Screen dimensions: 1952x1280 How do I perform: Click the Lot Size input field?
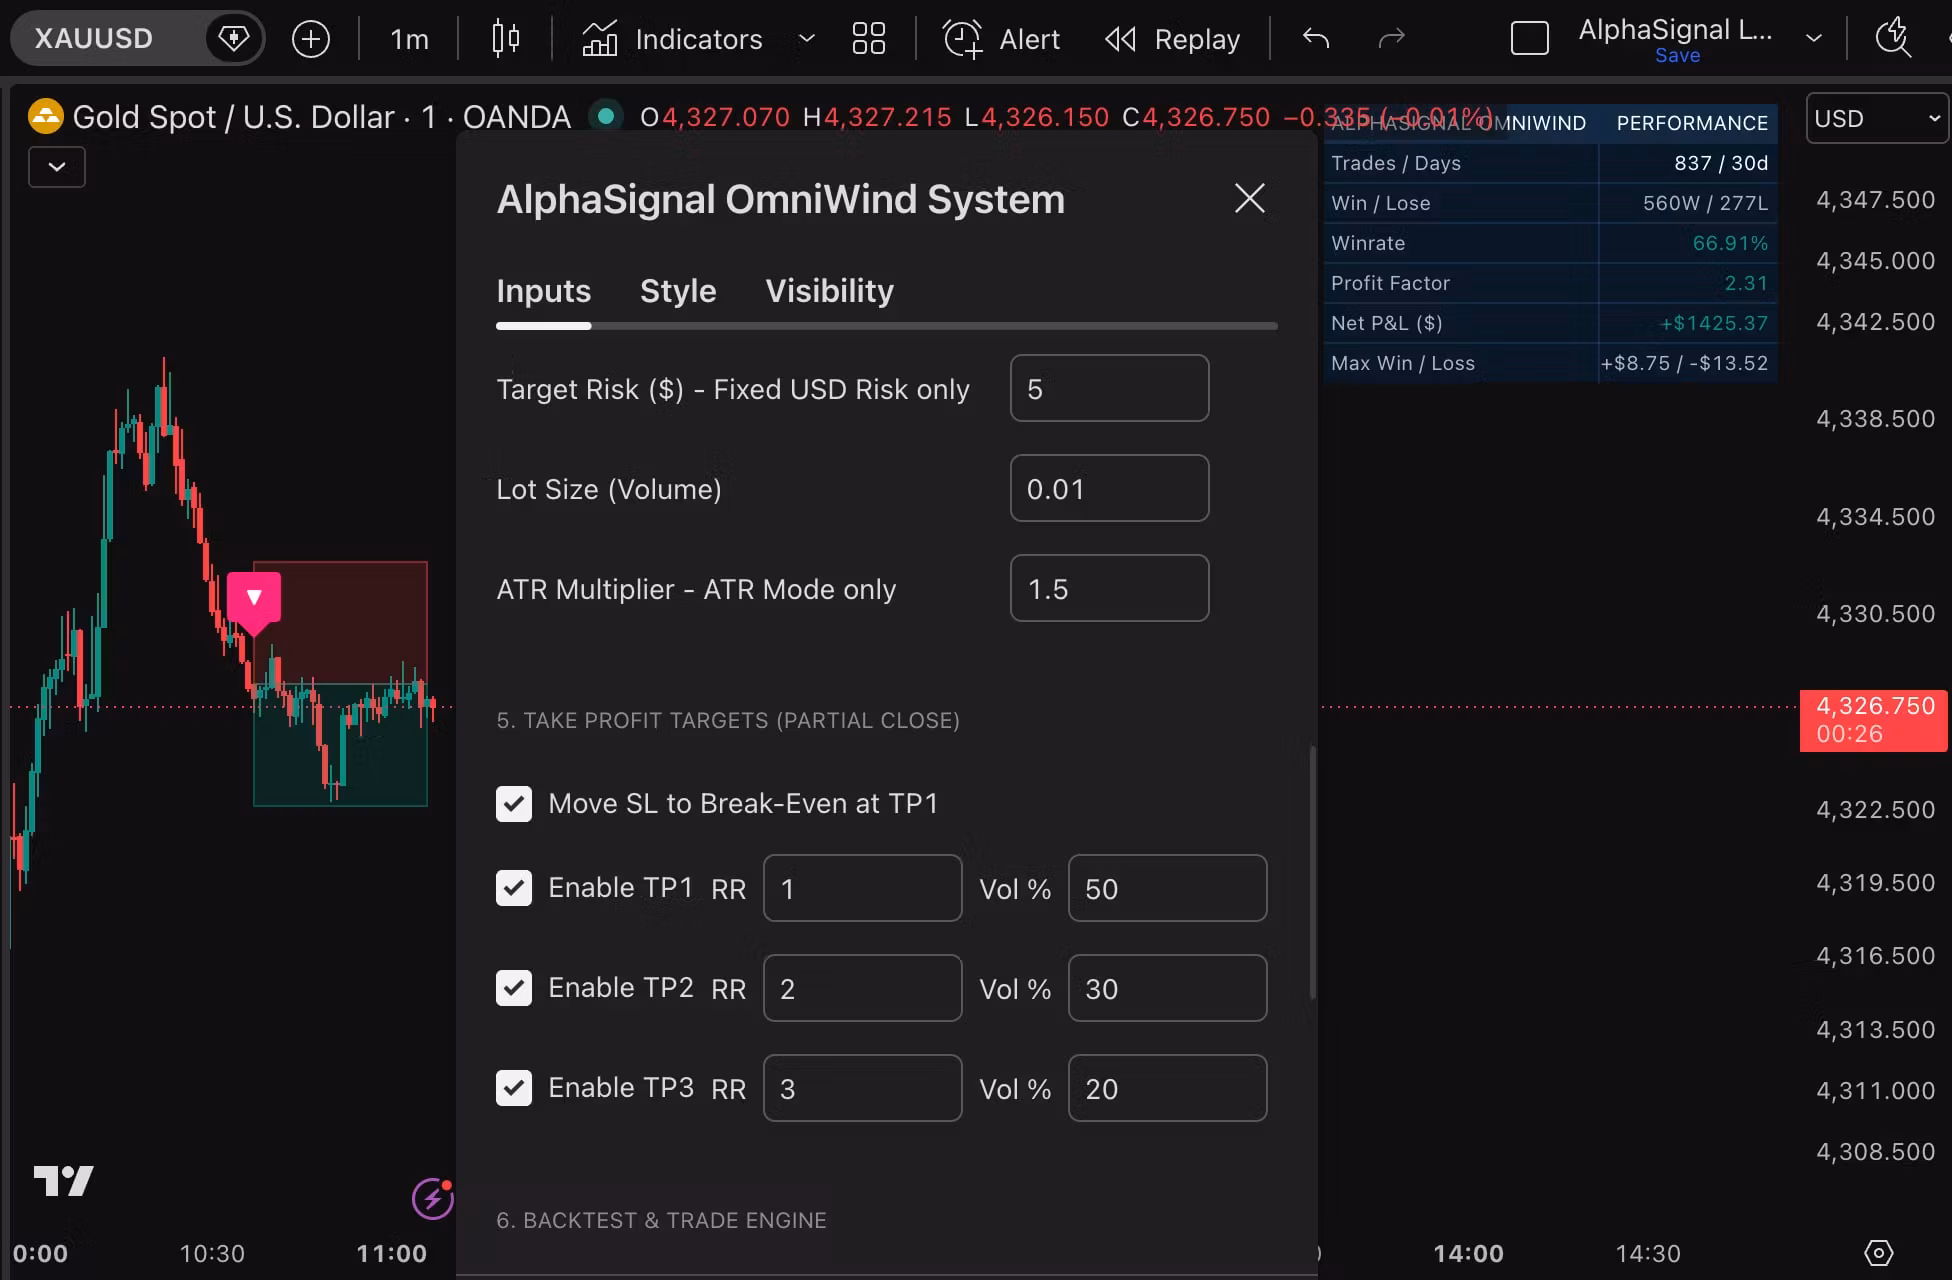point(1109,488)
